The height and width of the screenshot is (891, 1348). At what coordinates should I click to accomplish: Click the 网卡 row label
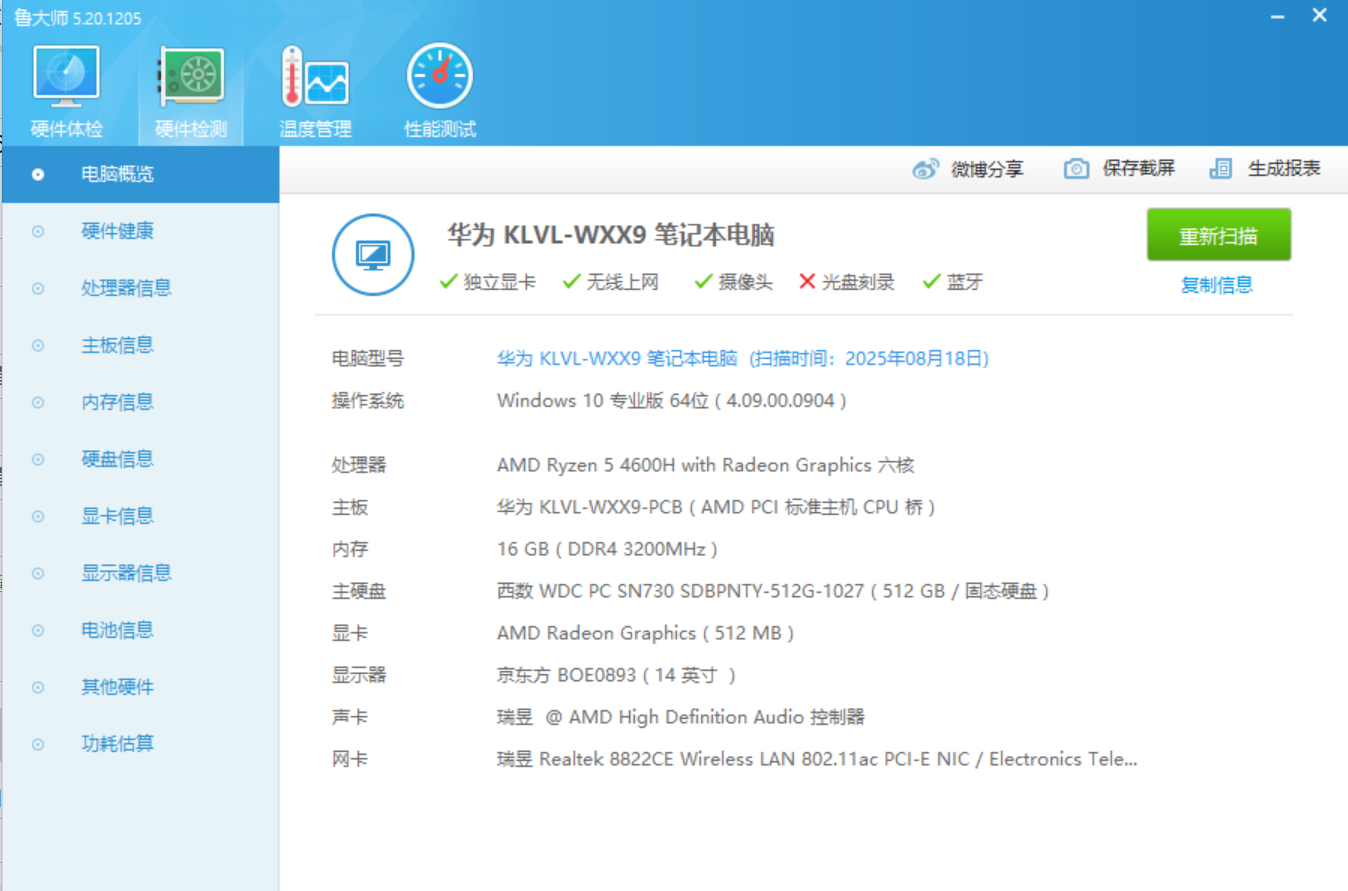tap(350, 759)
